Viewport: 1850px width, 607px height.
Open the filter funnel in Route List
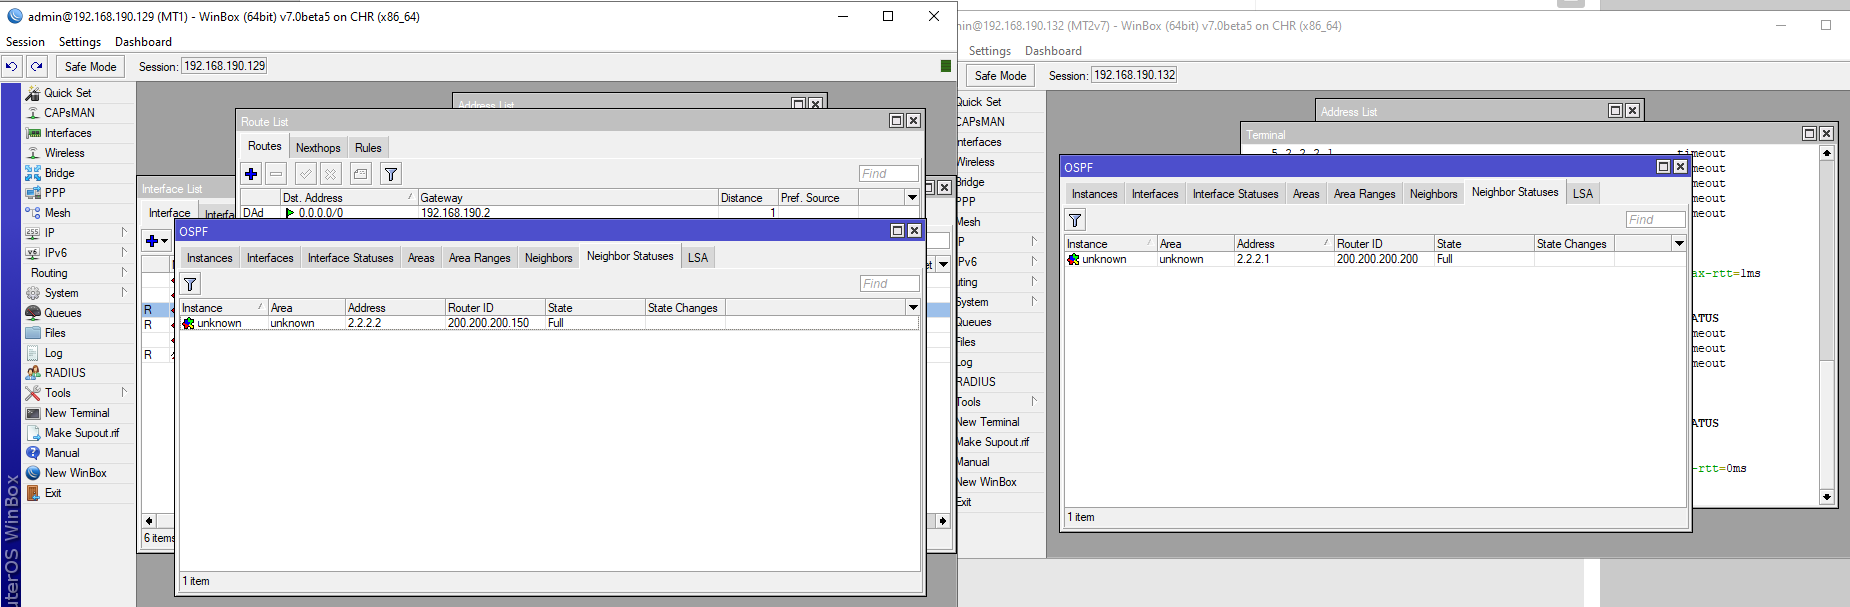[391, 174]
